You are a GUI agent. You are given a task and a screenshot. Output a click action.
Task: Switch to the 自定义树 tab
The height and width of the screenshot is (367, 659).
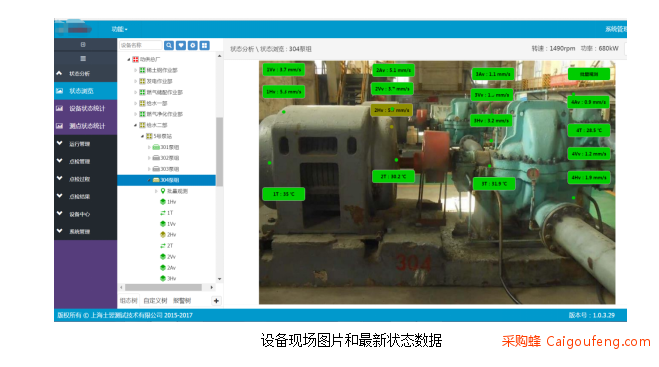pos(155,301)
